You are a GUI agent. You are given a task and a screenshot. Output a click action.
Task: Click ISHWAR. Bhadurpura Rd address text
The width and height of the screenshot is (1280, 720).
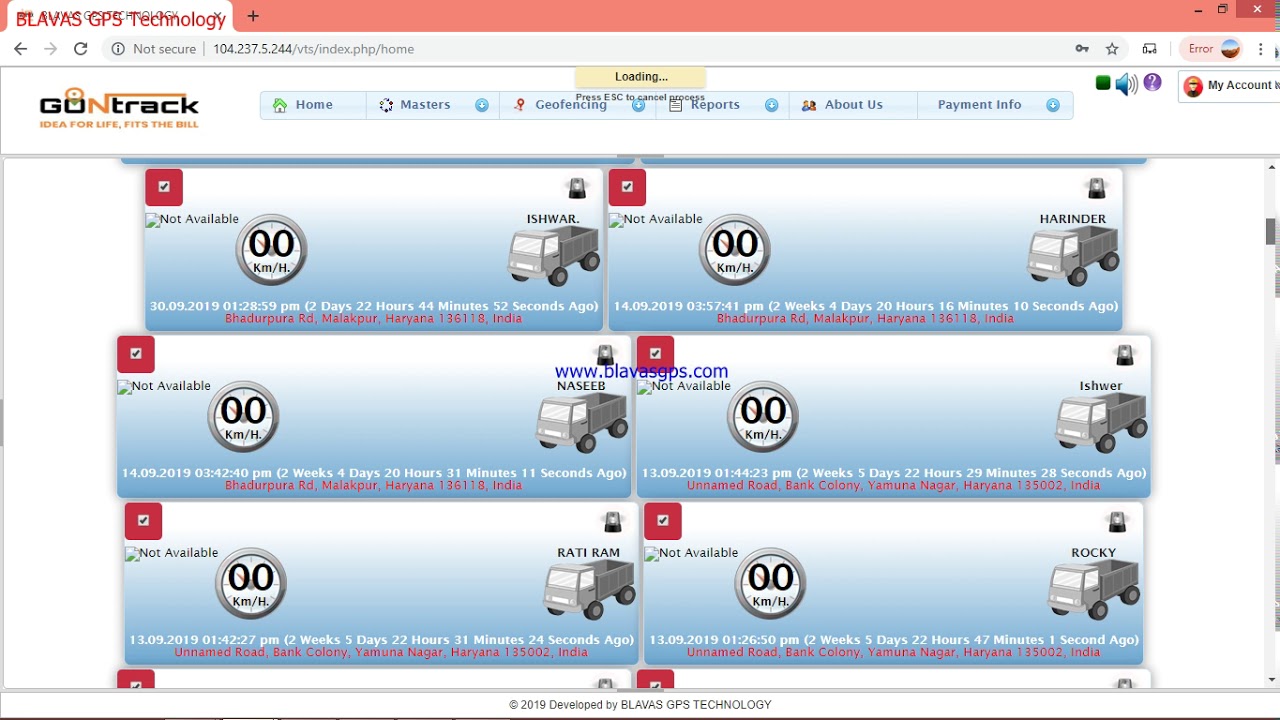coord(372,319)
